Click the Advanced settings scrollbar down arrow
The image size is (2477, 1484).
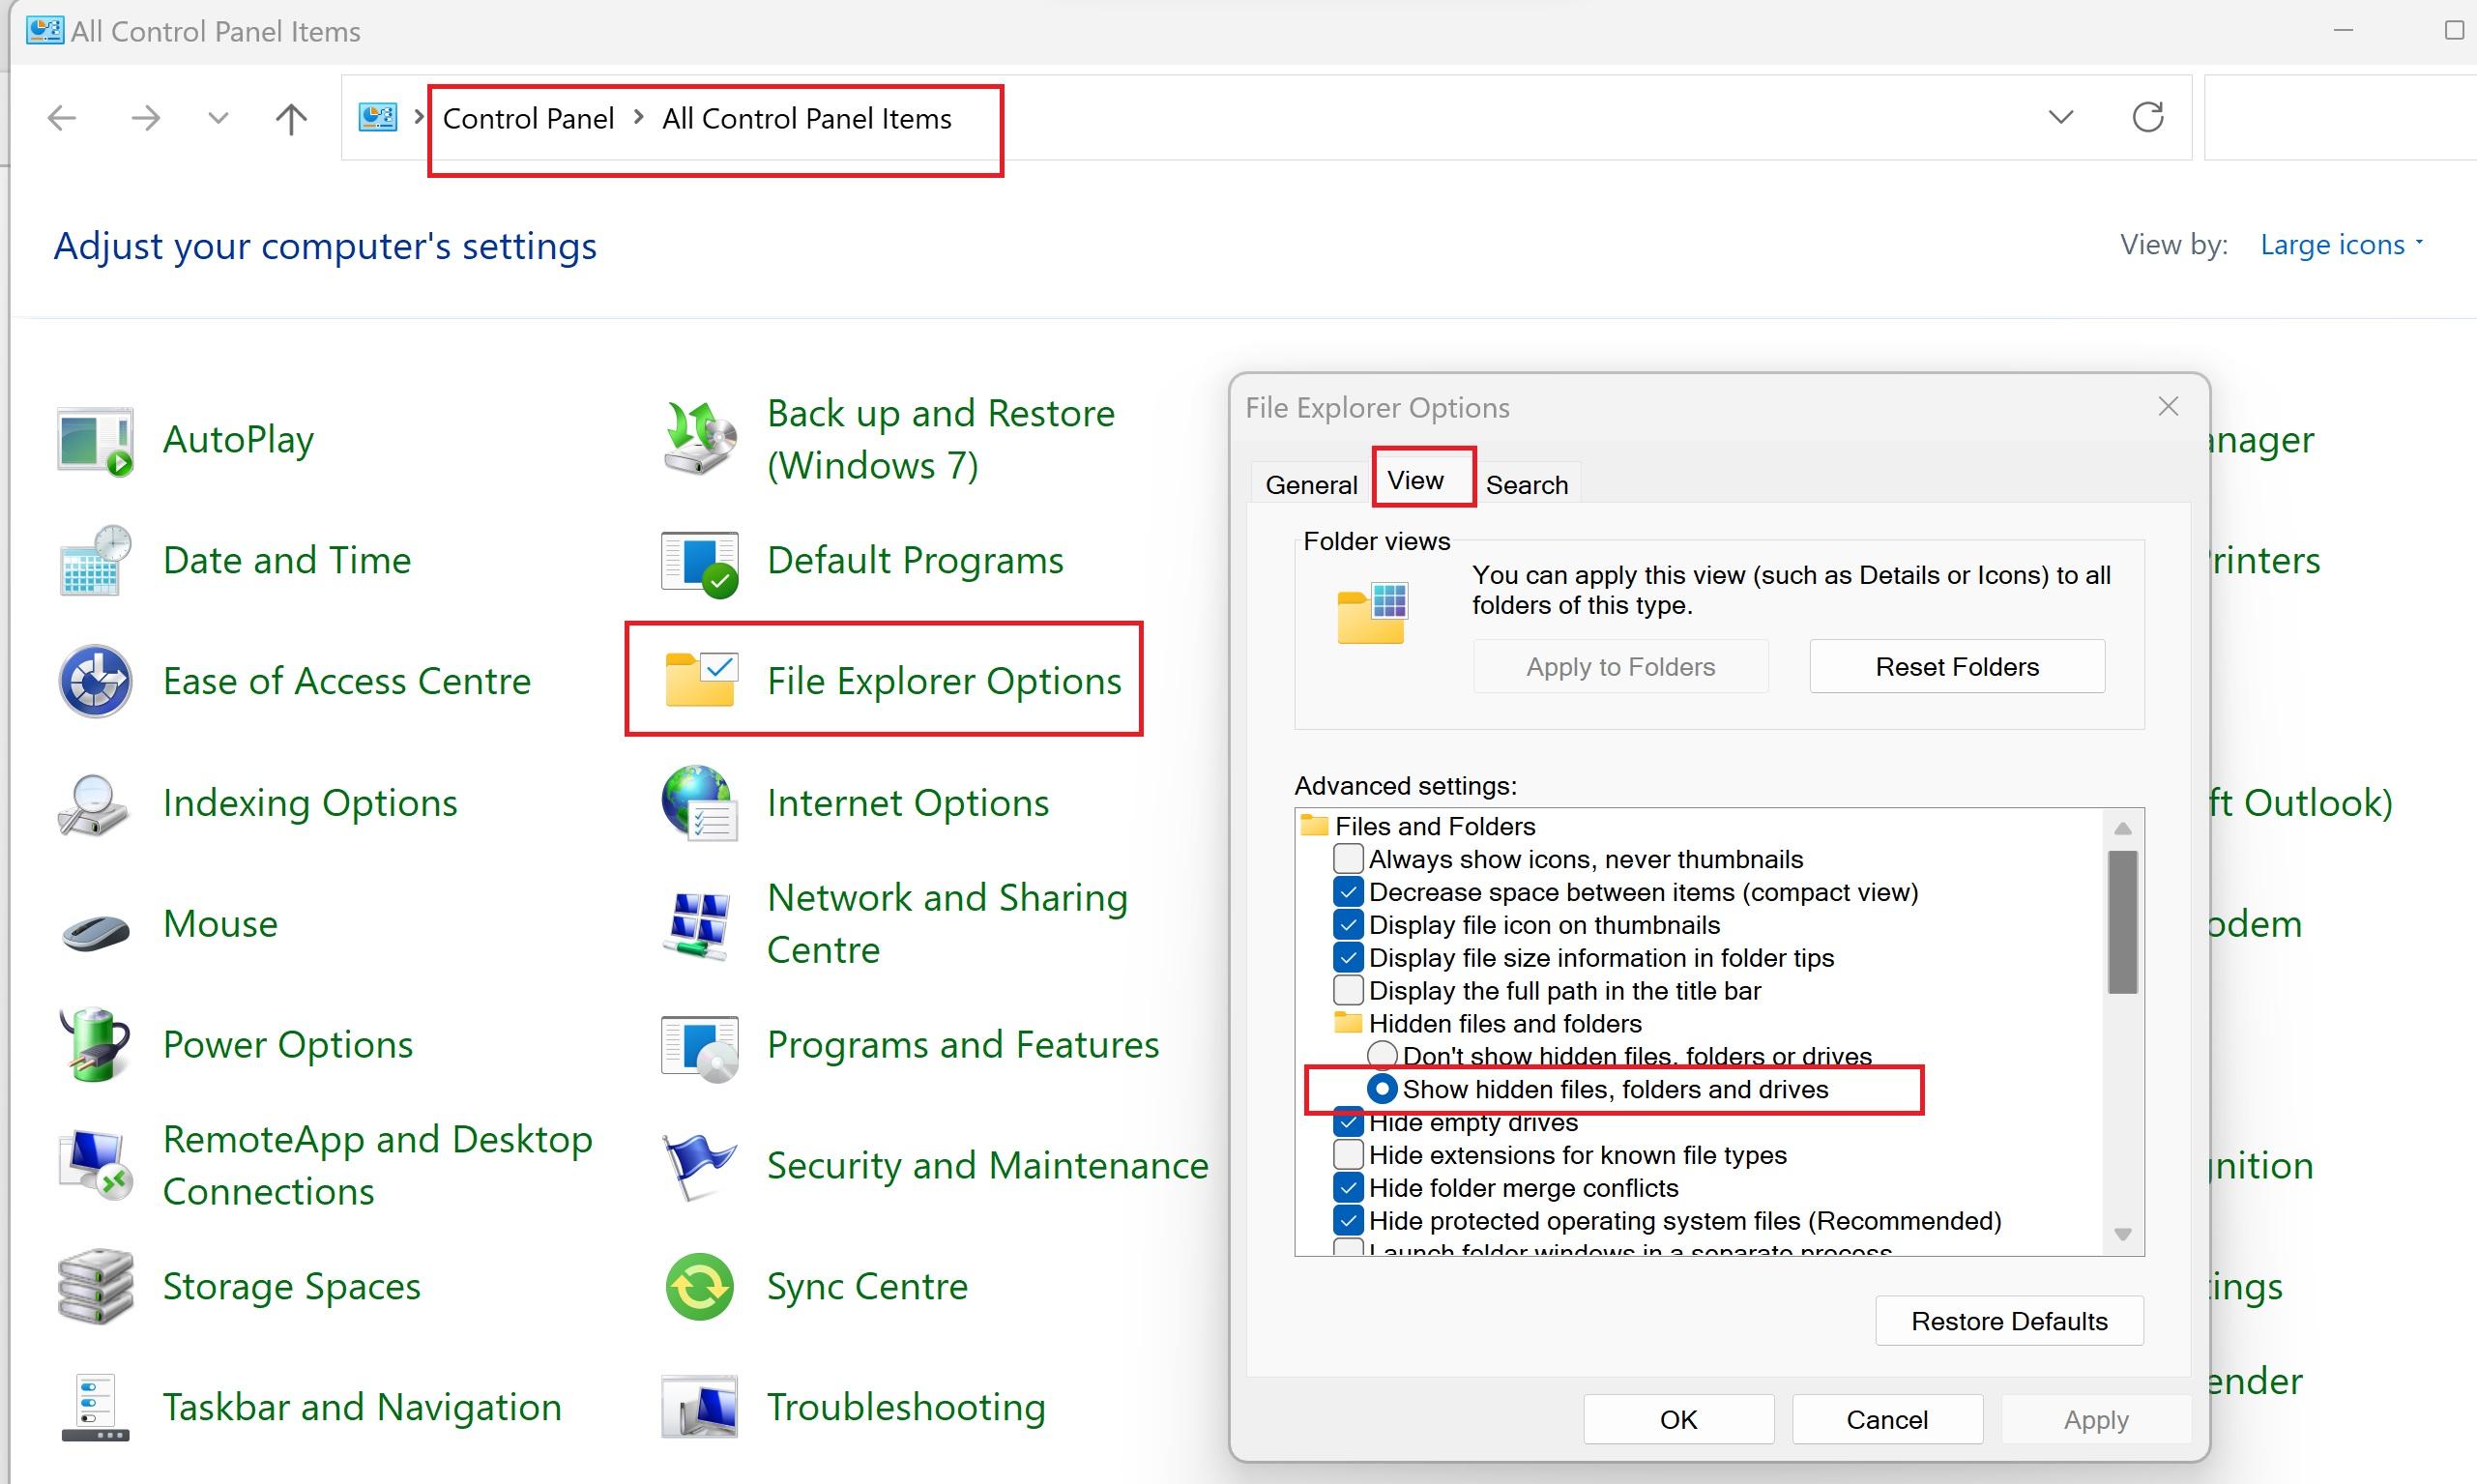click(2122, 1234)
